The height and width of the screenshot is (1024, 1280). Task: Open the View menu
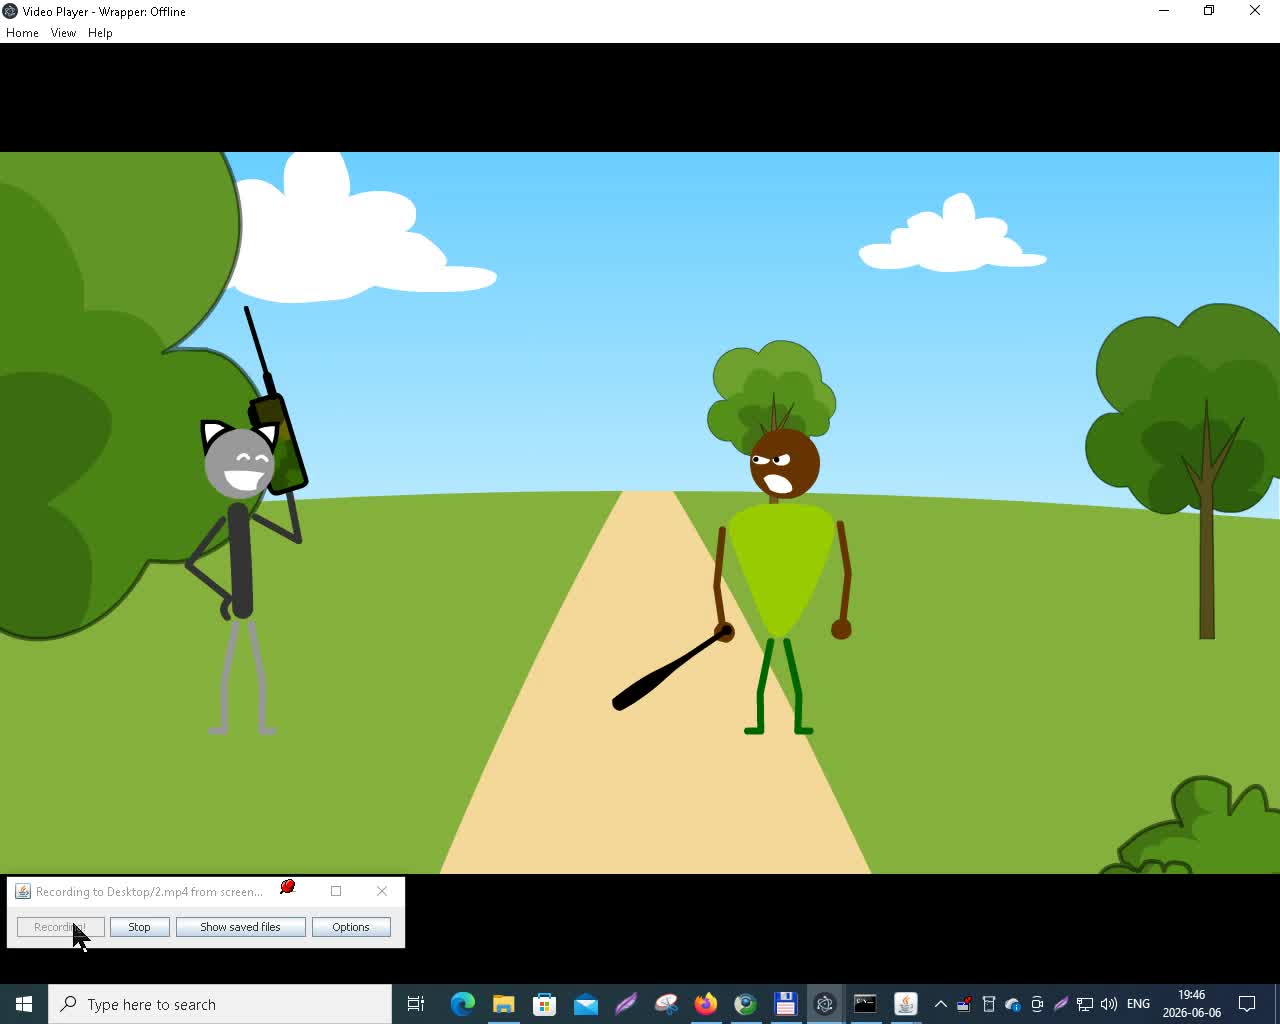63,33
